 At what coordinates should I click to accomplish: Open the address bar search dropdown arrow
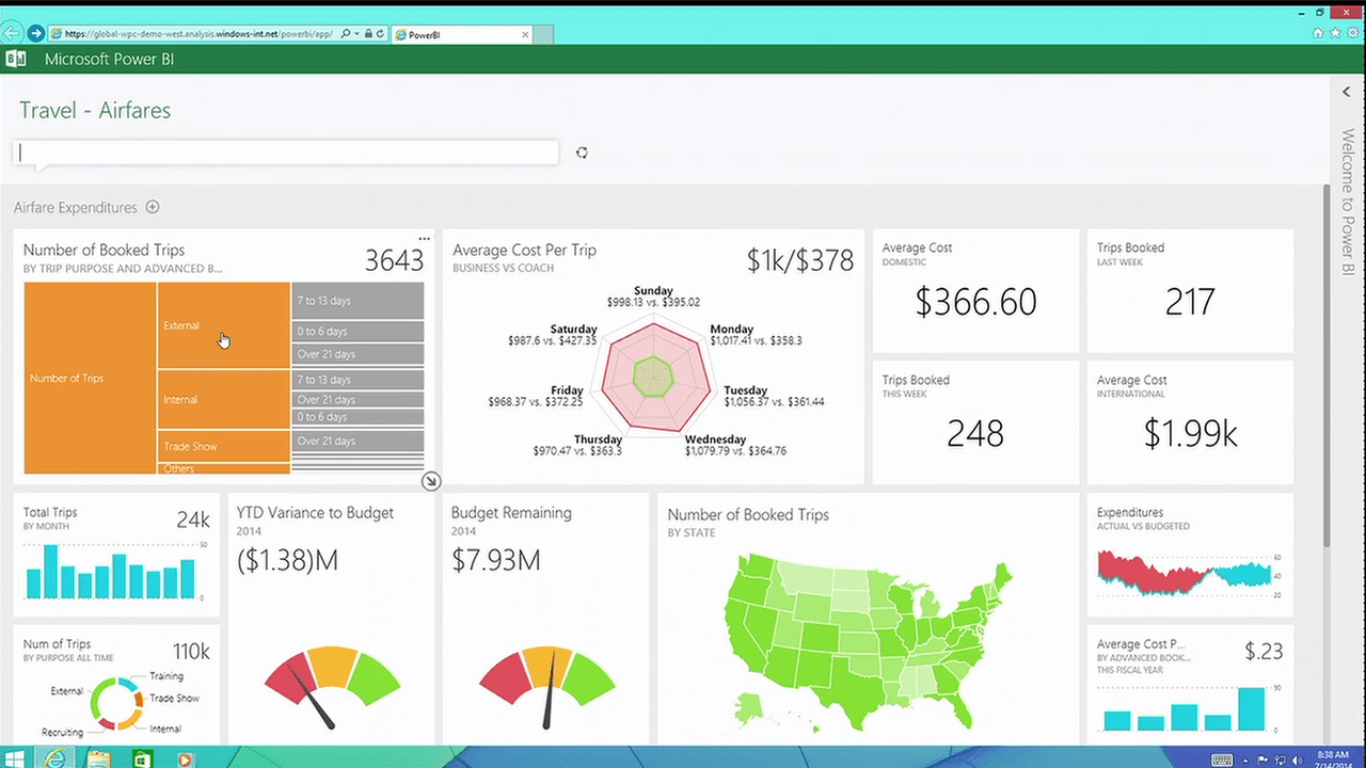357,34
